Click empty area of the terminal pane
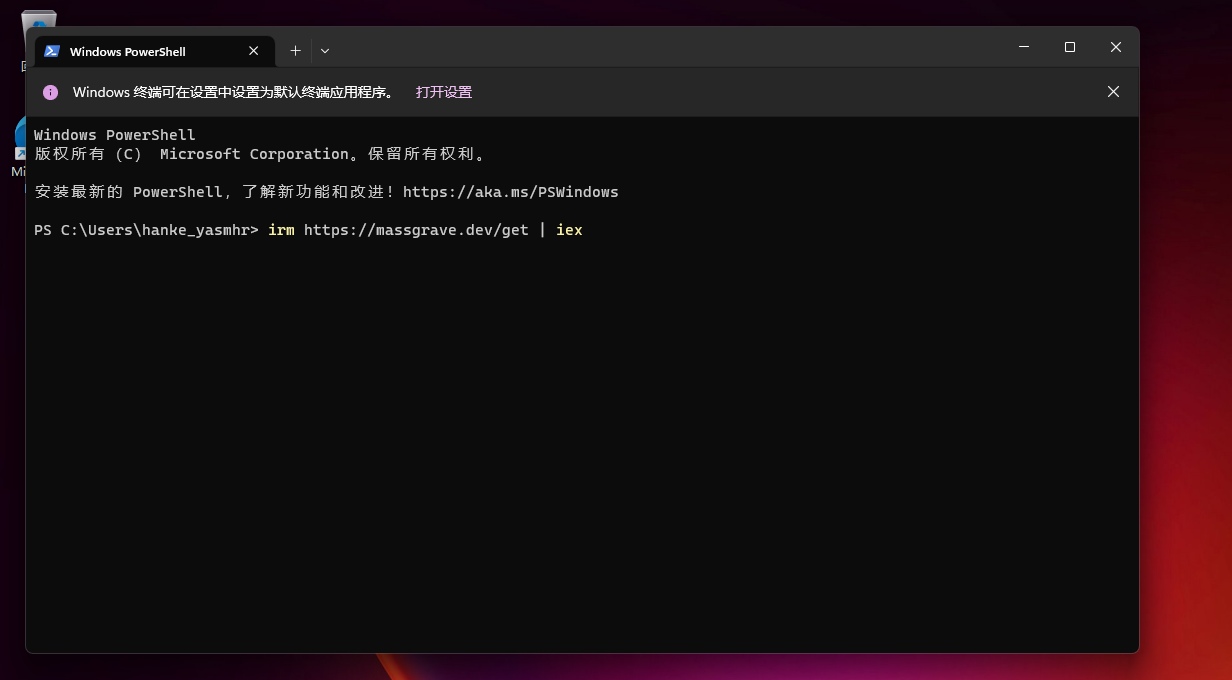The width and height of the screenshot is (1232, 680). pyautogui.click(x=580, y=450)
